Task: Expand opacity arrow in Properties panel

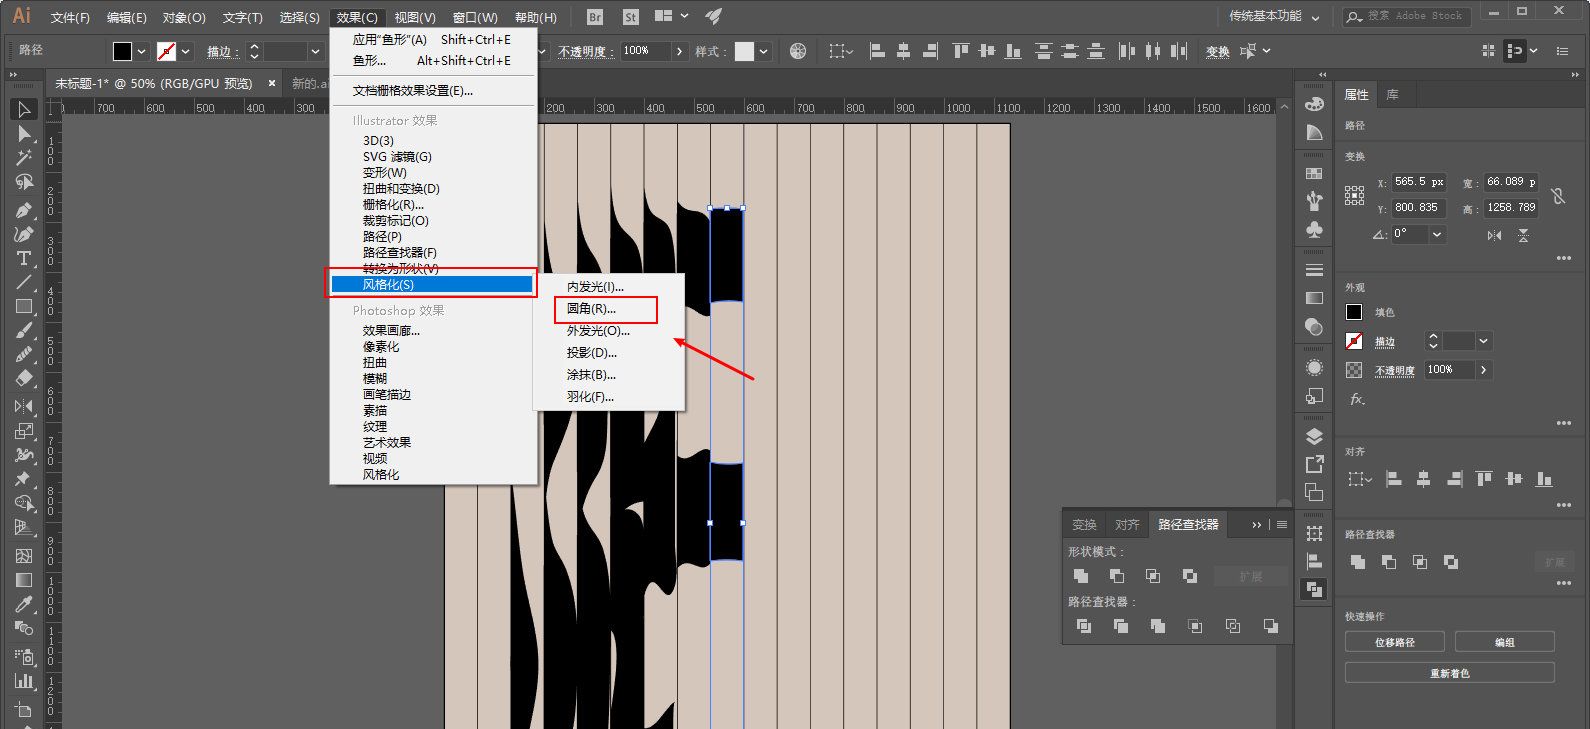Action: pyautogui.click(x=1484, y=370)
